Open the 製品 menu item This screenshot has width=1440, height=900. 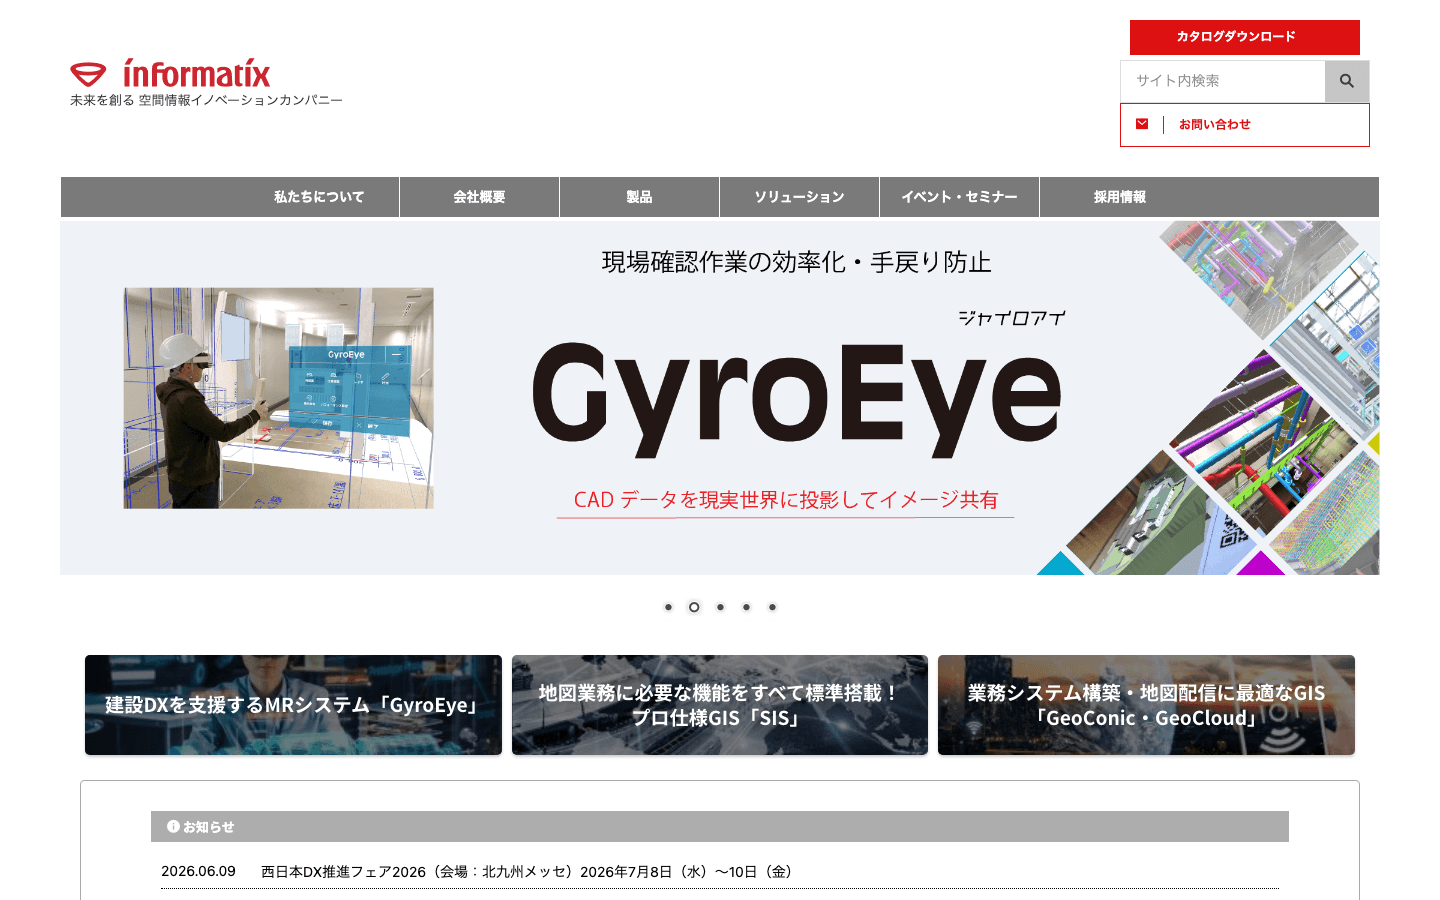(x=639, y=197)
